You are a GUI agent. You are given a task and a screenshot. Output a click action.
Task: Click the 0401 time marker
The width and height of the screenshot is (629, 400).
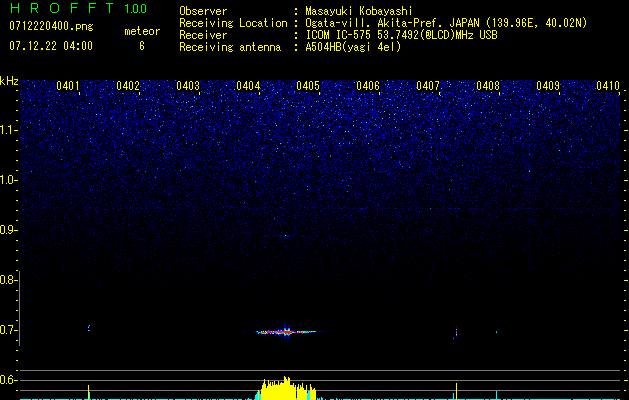[x=69, y=86]
